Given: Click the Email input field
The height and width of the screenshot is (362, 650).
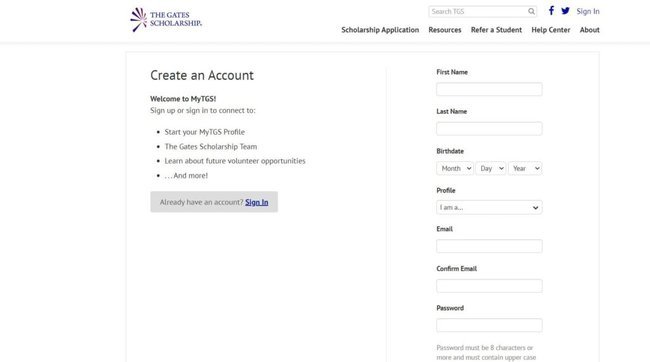Looking at the screenshot, I should pos(489,246).
